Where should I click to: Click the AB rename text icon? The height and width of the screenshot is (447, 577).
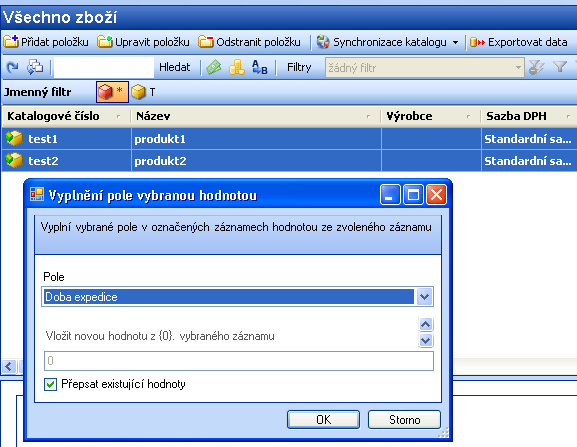point(259,67)
